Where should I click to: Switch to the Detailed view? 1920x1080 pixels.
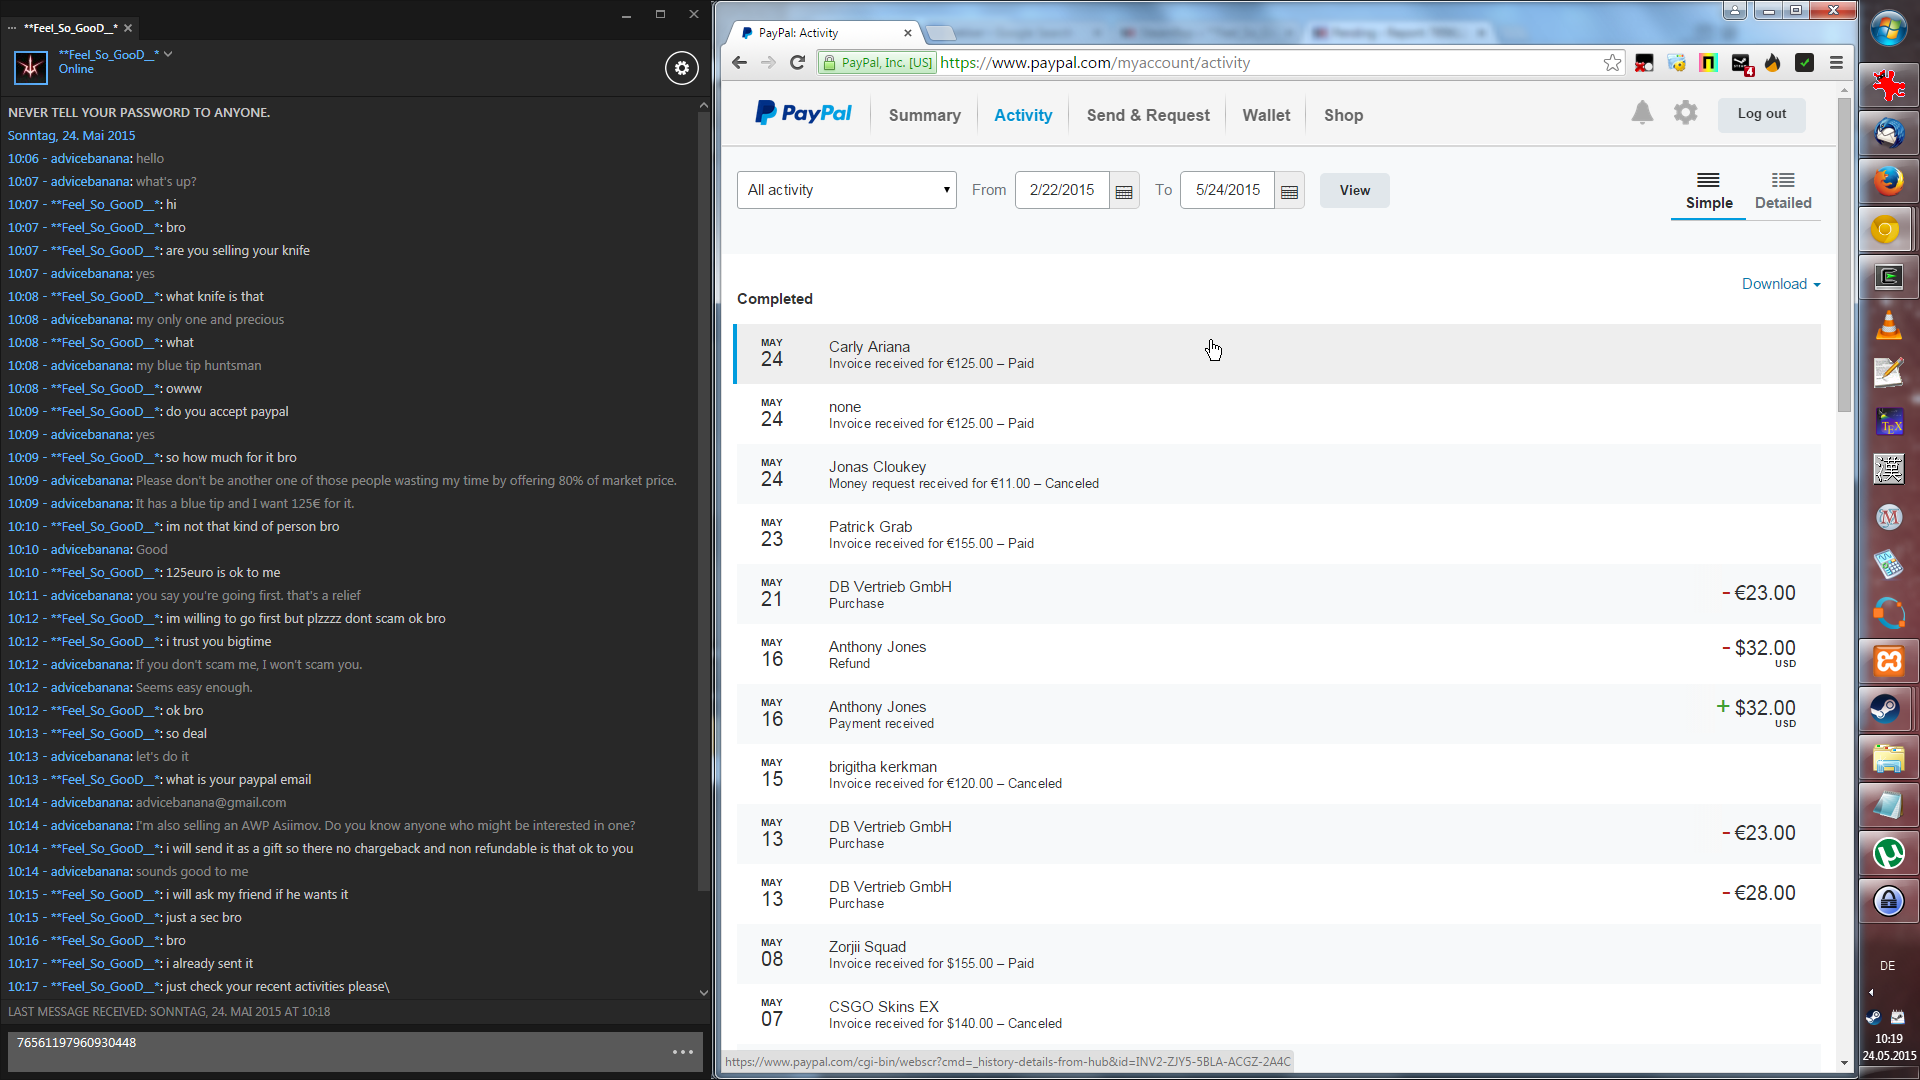point(1783,191)
